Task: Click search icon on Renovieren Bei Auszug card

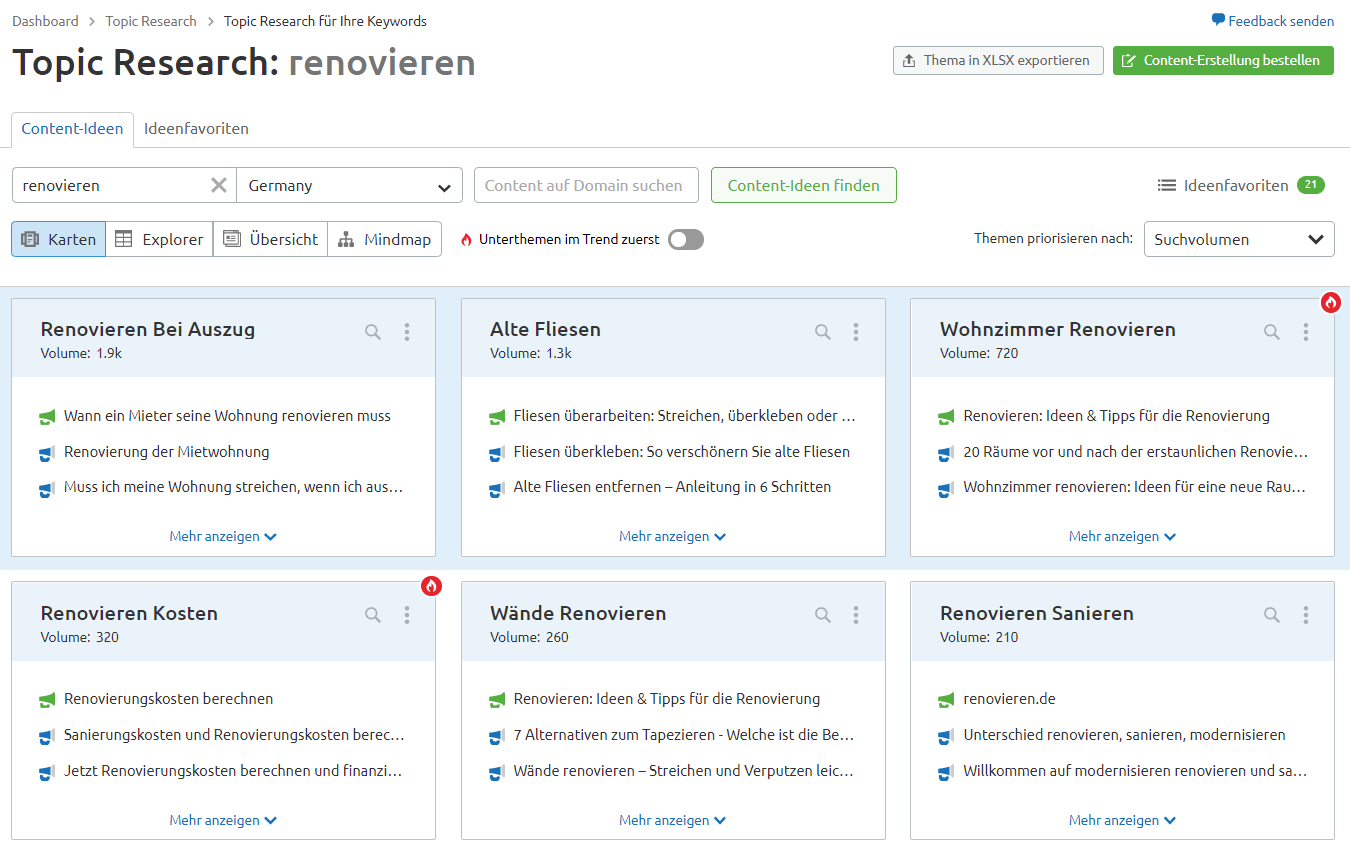Action: click(373, 332)
